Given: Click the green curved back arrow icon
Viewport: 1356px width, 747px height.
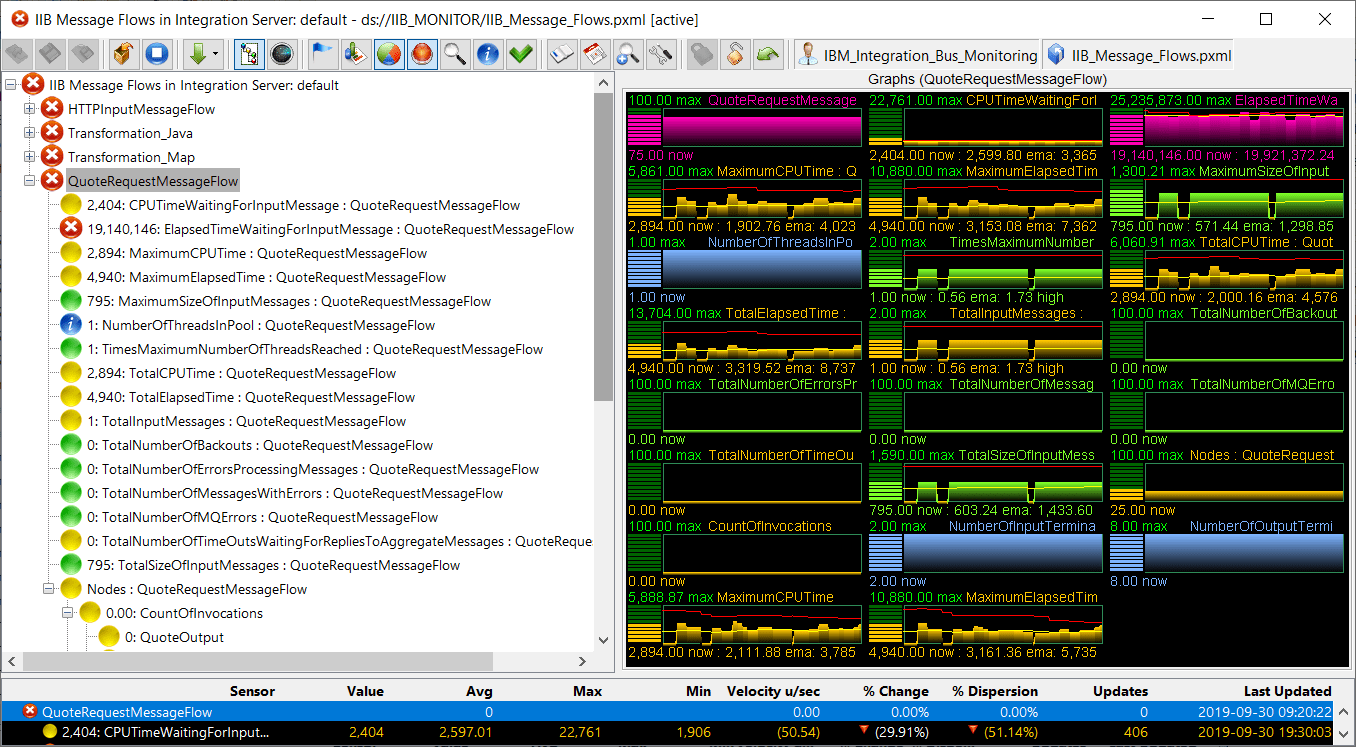Looking at the screenshot, I should [768, 54].
